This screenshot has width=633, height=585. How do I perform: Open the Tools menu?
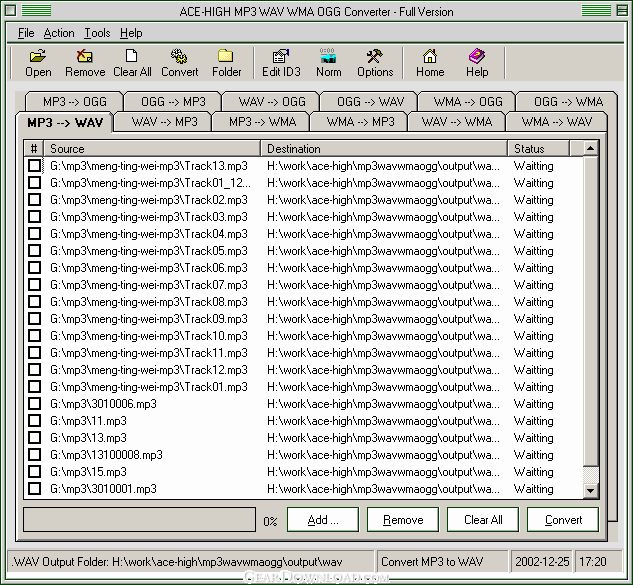[x=97, y=33]
